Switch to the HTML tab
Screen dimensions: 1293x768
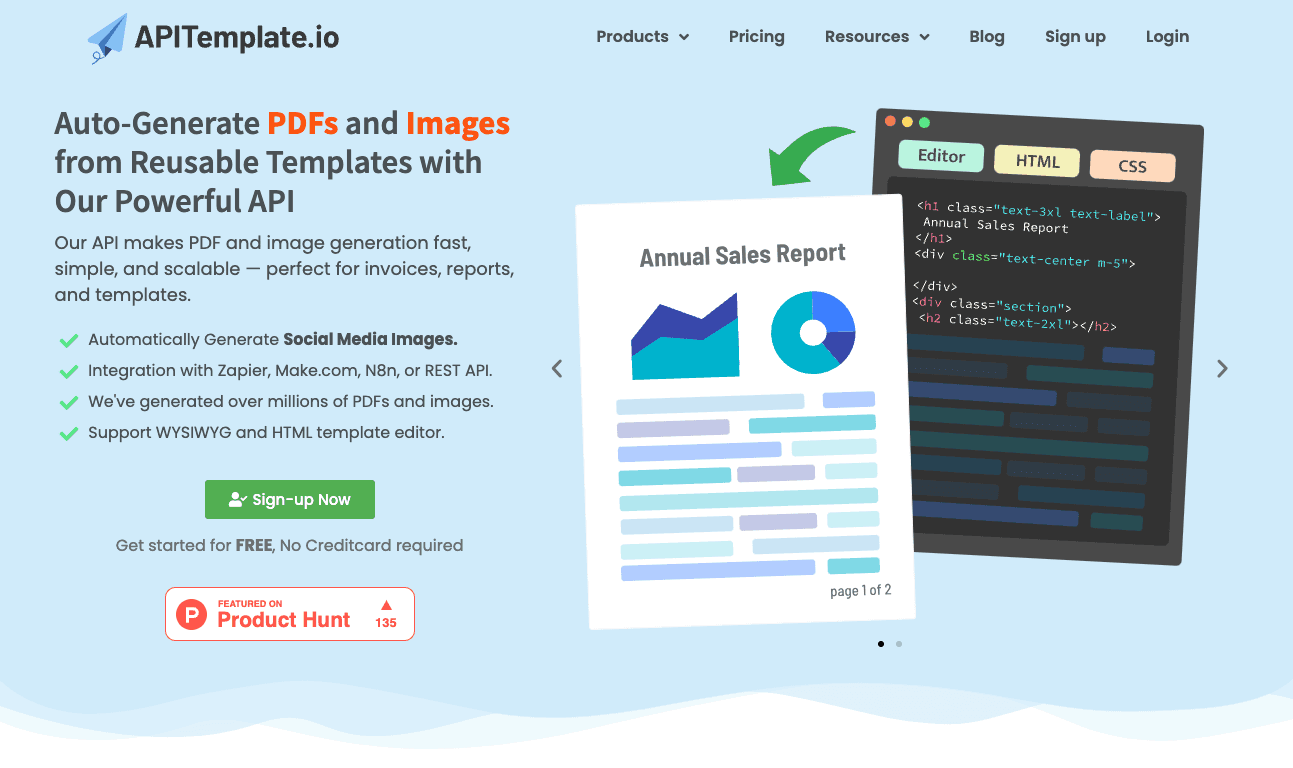pyautogui.click(x=1036, y=161)
